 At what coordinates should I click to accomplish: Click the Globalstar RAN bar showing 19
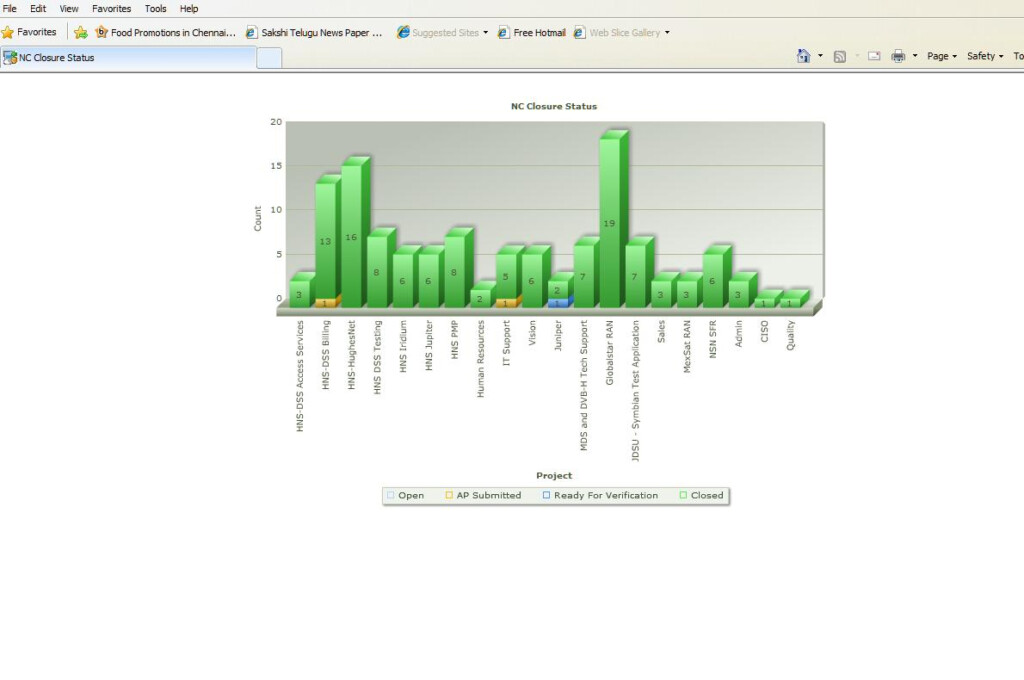[609, 222]
